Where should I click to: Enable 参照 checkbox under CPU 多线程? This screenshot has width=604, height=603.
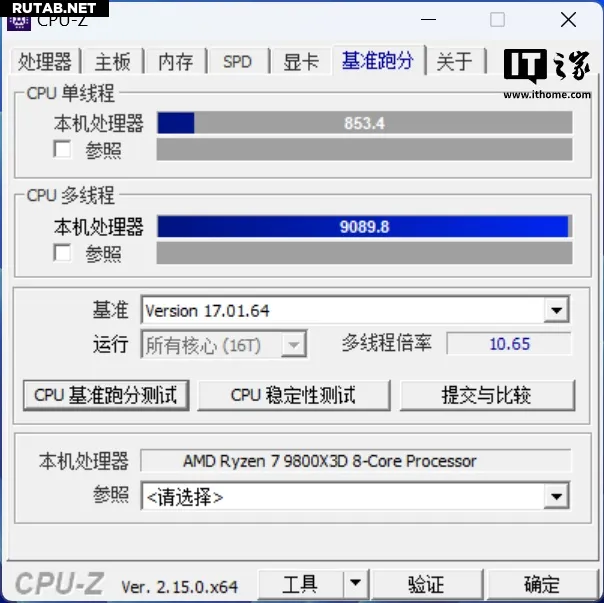(x=62, y=253)
